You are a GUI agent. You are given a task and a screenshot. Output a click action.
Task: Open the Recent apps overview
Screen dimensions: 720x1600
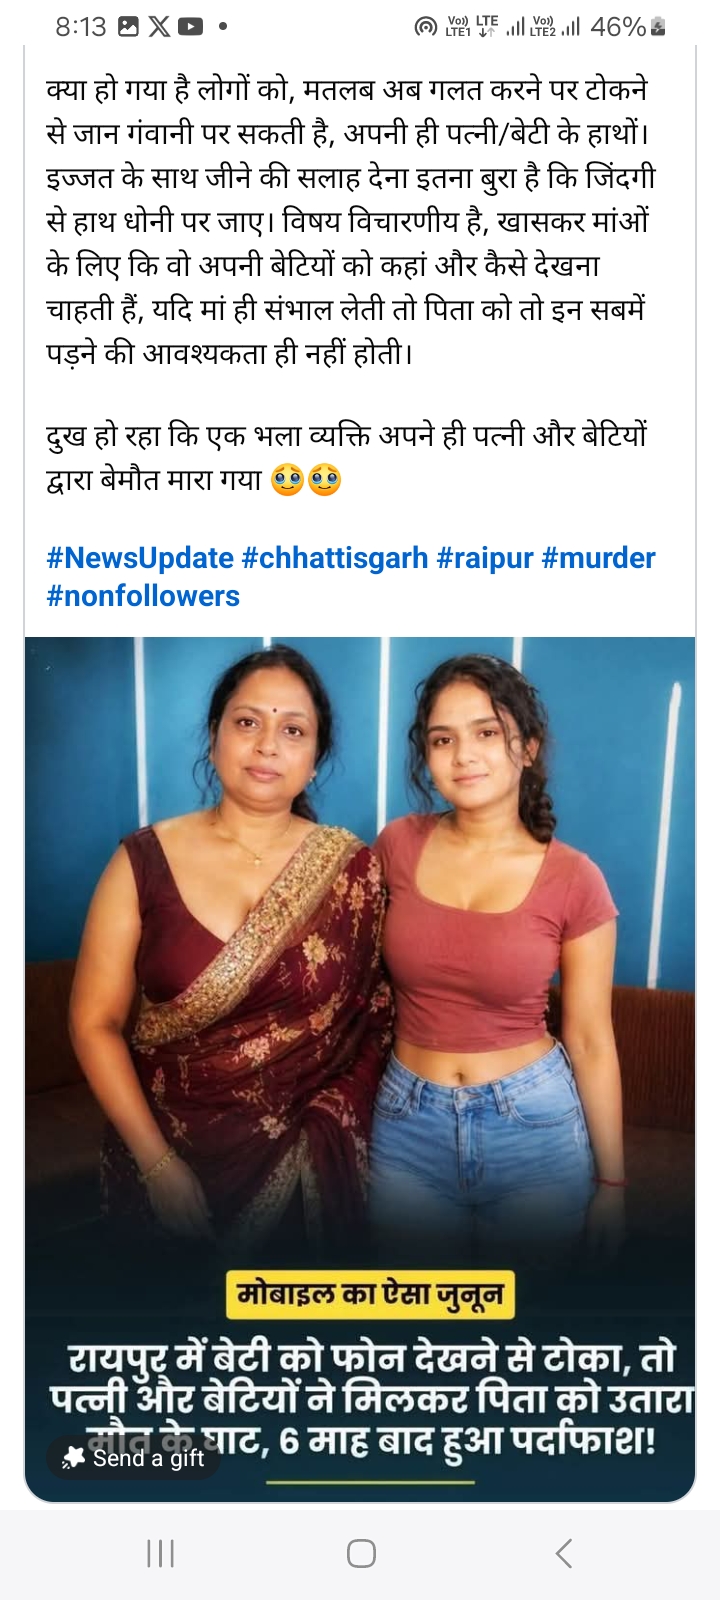tap(160, 1553)
